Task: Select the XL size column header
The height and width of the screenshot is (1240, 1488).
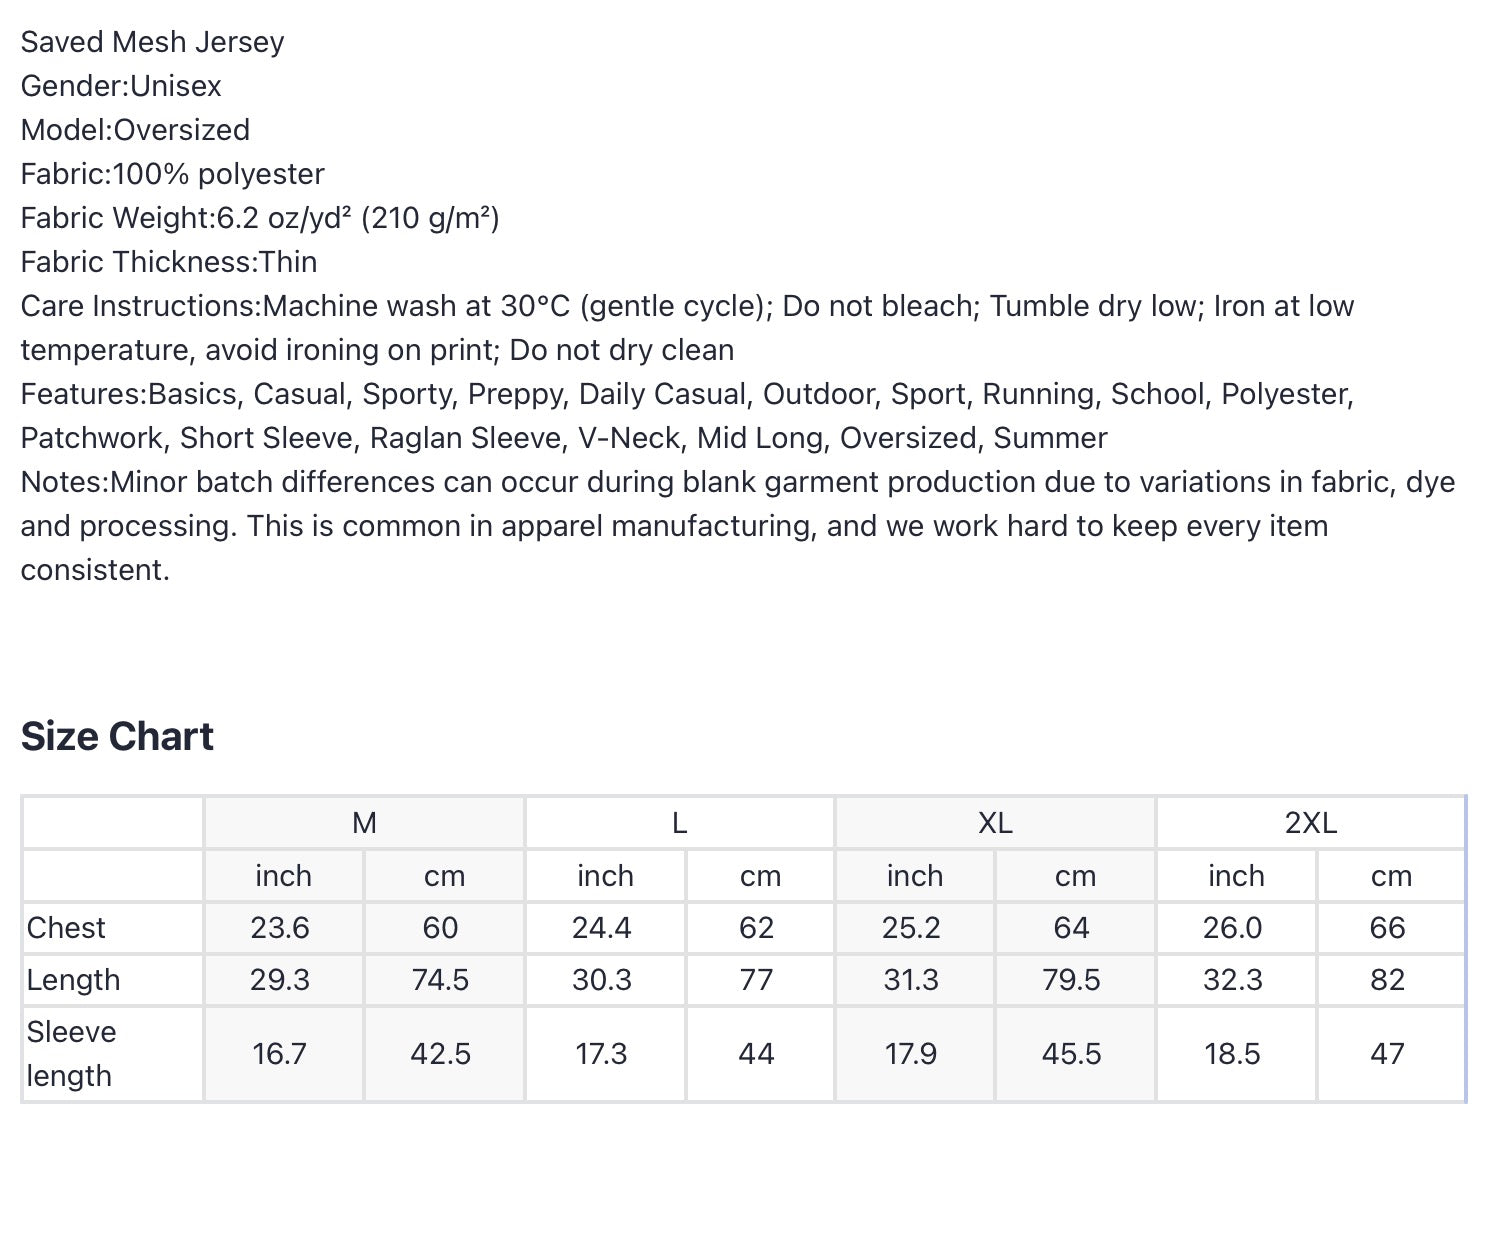Action: tap(995, 823)
